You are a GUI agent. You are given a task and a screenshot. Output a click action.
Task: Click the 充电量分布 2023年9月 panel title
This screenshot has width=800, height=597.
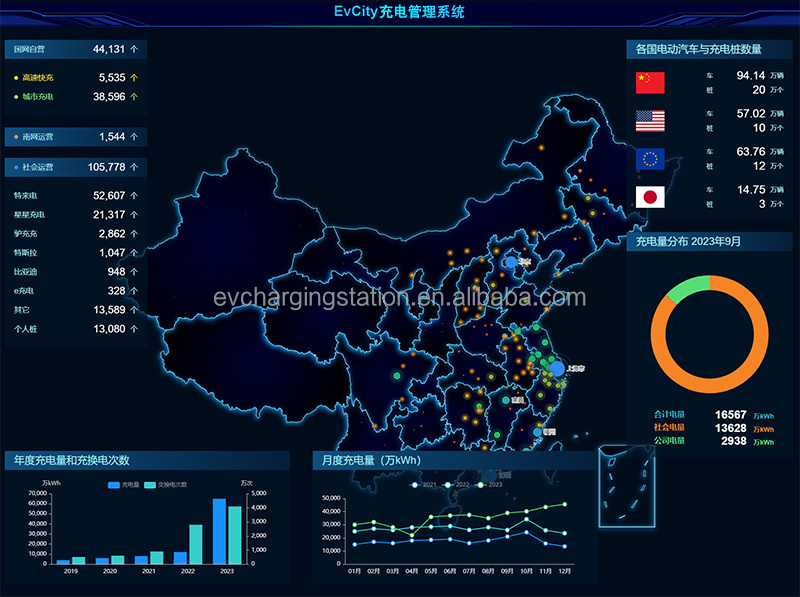point(688,241)
